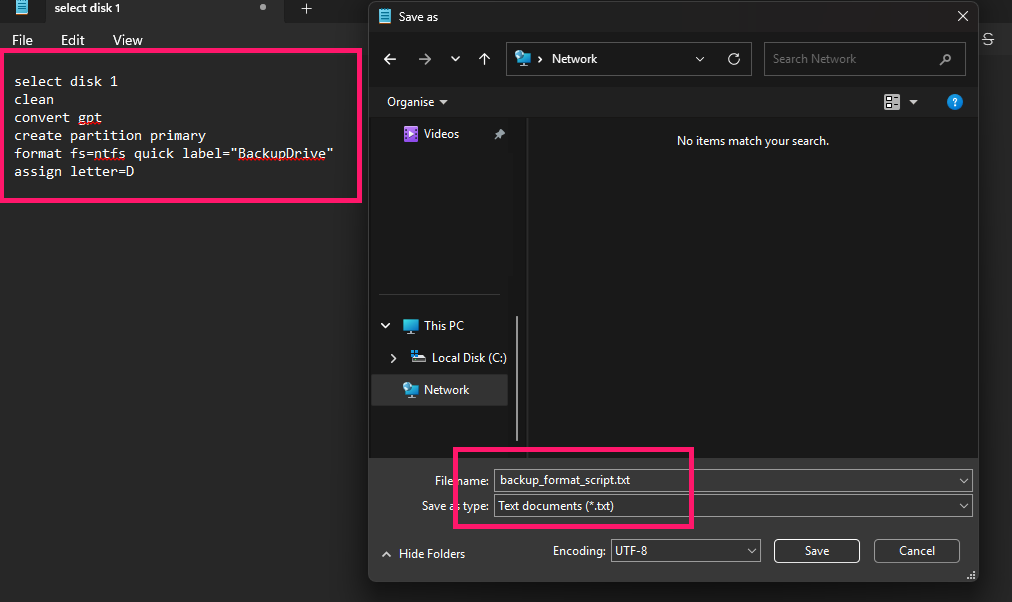Click the 'assign letter=D' line in Notepad

[x=74, y=172]
